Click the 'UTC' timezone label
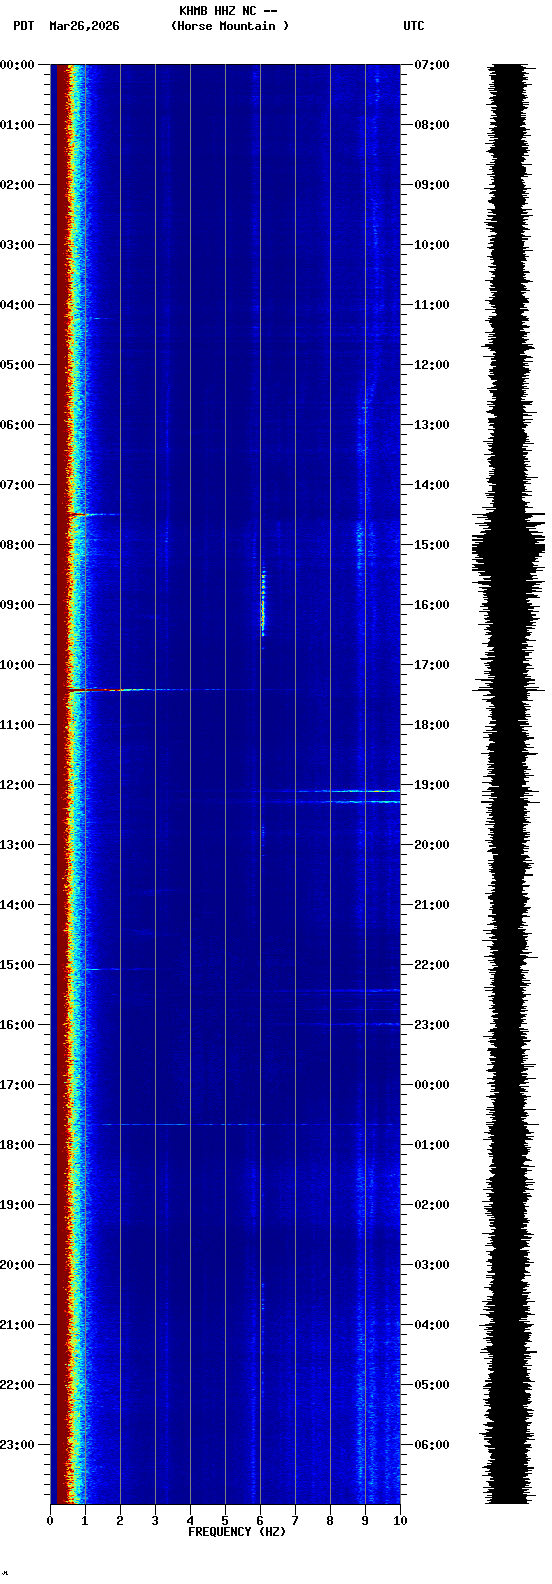This screenshot has width=552, height=1584. coord(414,26)
